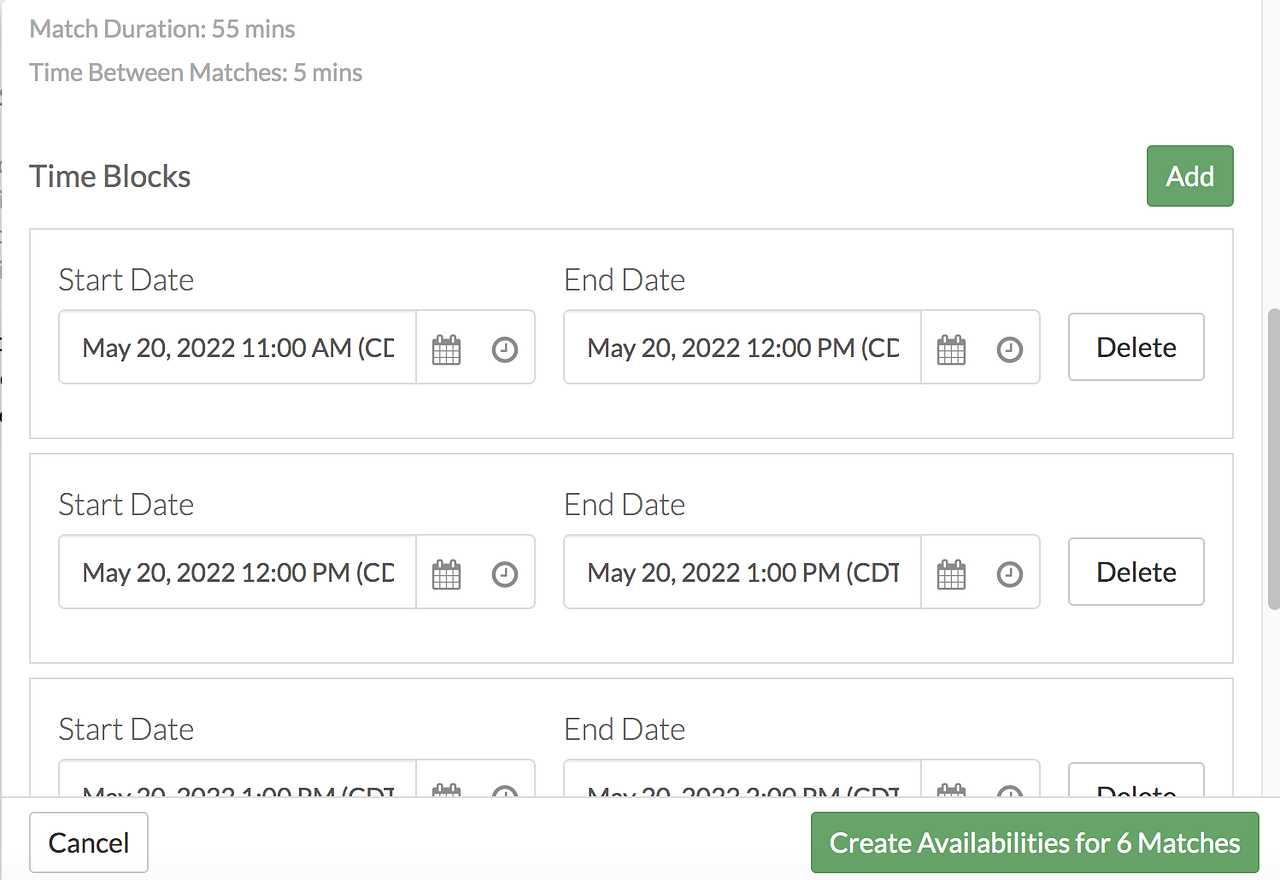Image resolution: width=1280 pixels, height=880 pixels.
Task: Edit second block's 12:00 PM start date field
Action: point(238,573)
